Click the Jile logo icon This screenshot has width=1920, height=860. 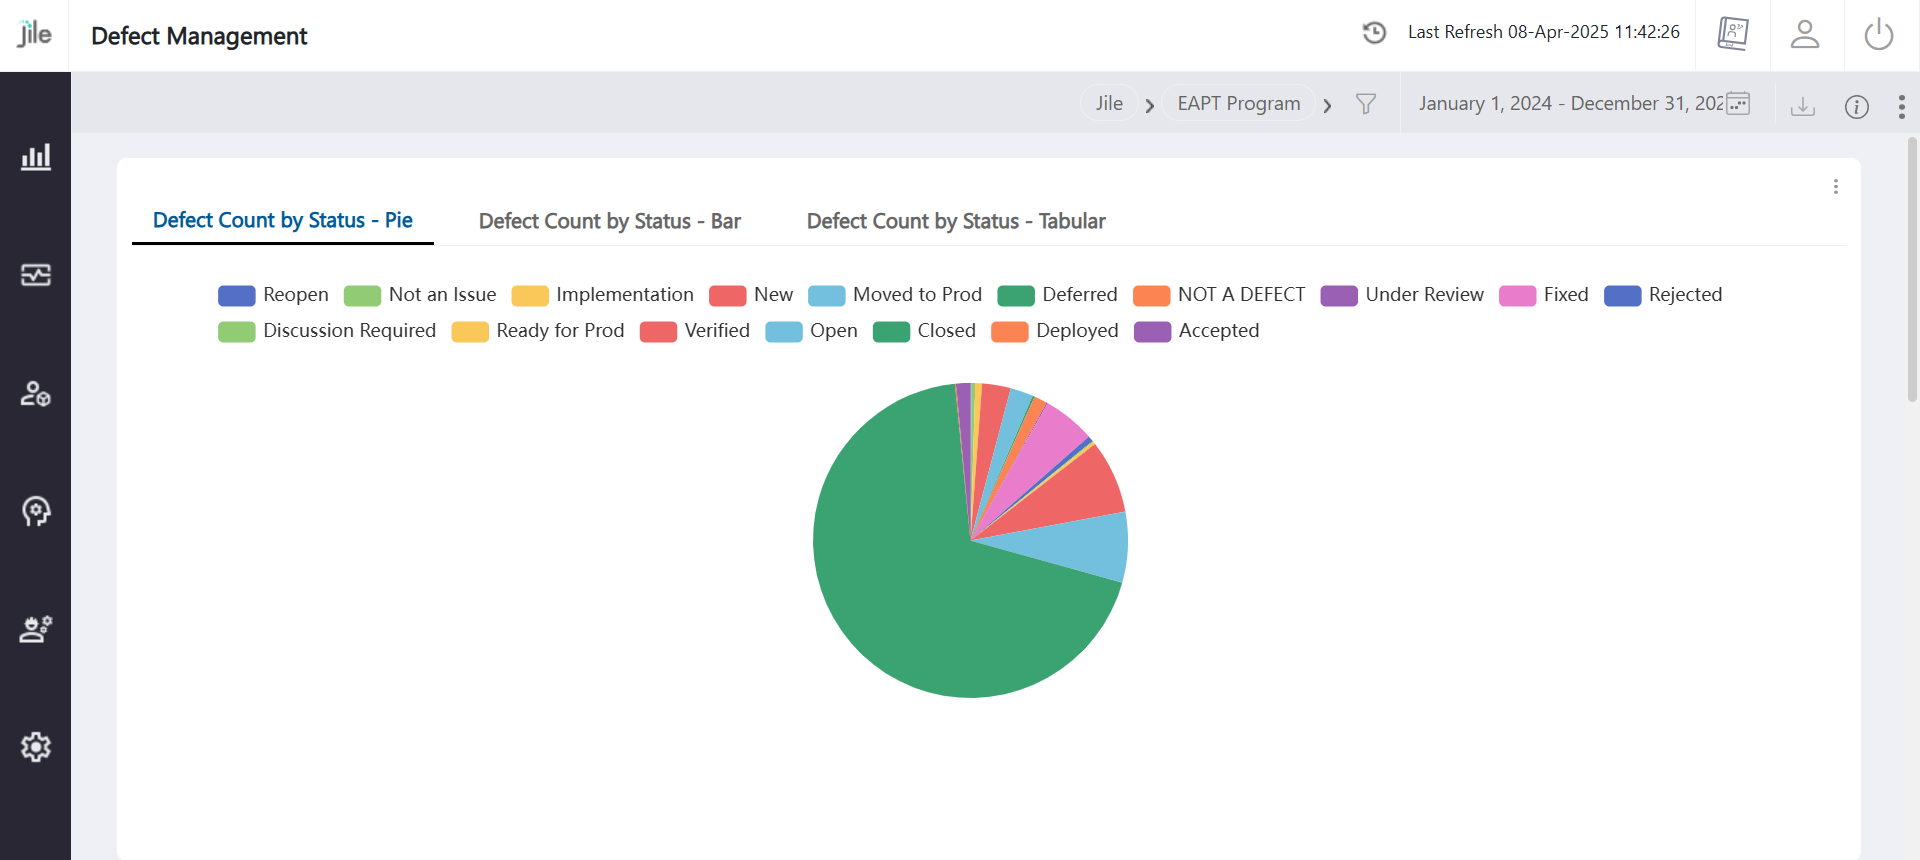(34, 35)
